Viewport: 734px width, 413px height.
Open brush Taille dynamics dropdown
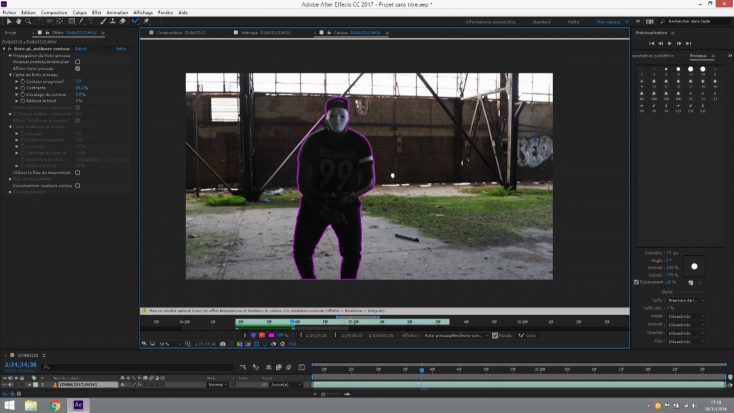click(x=686, y=300)
